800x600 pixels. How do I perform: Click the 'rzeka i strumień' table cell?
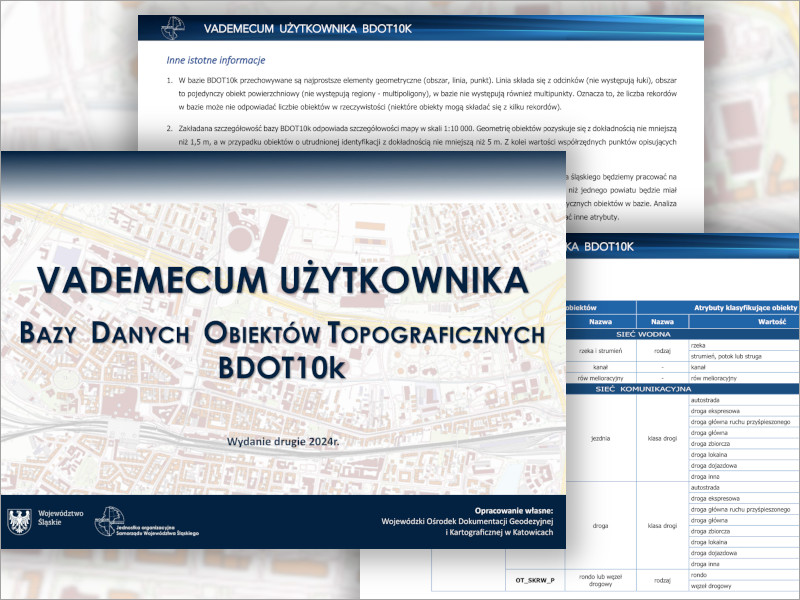coord(601,351)
